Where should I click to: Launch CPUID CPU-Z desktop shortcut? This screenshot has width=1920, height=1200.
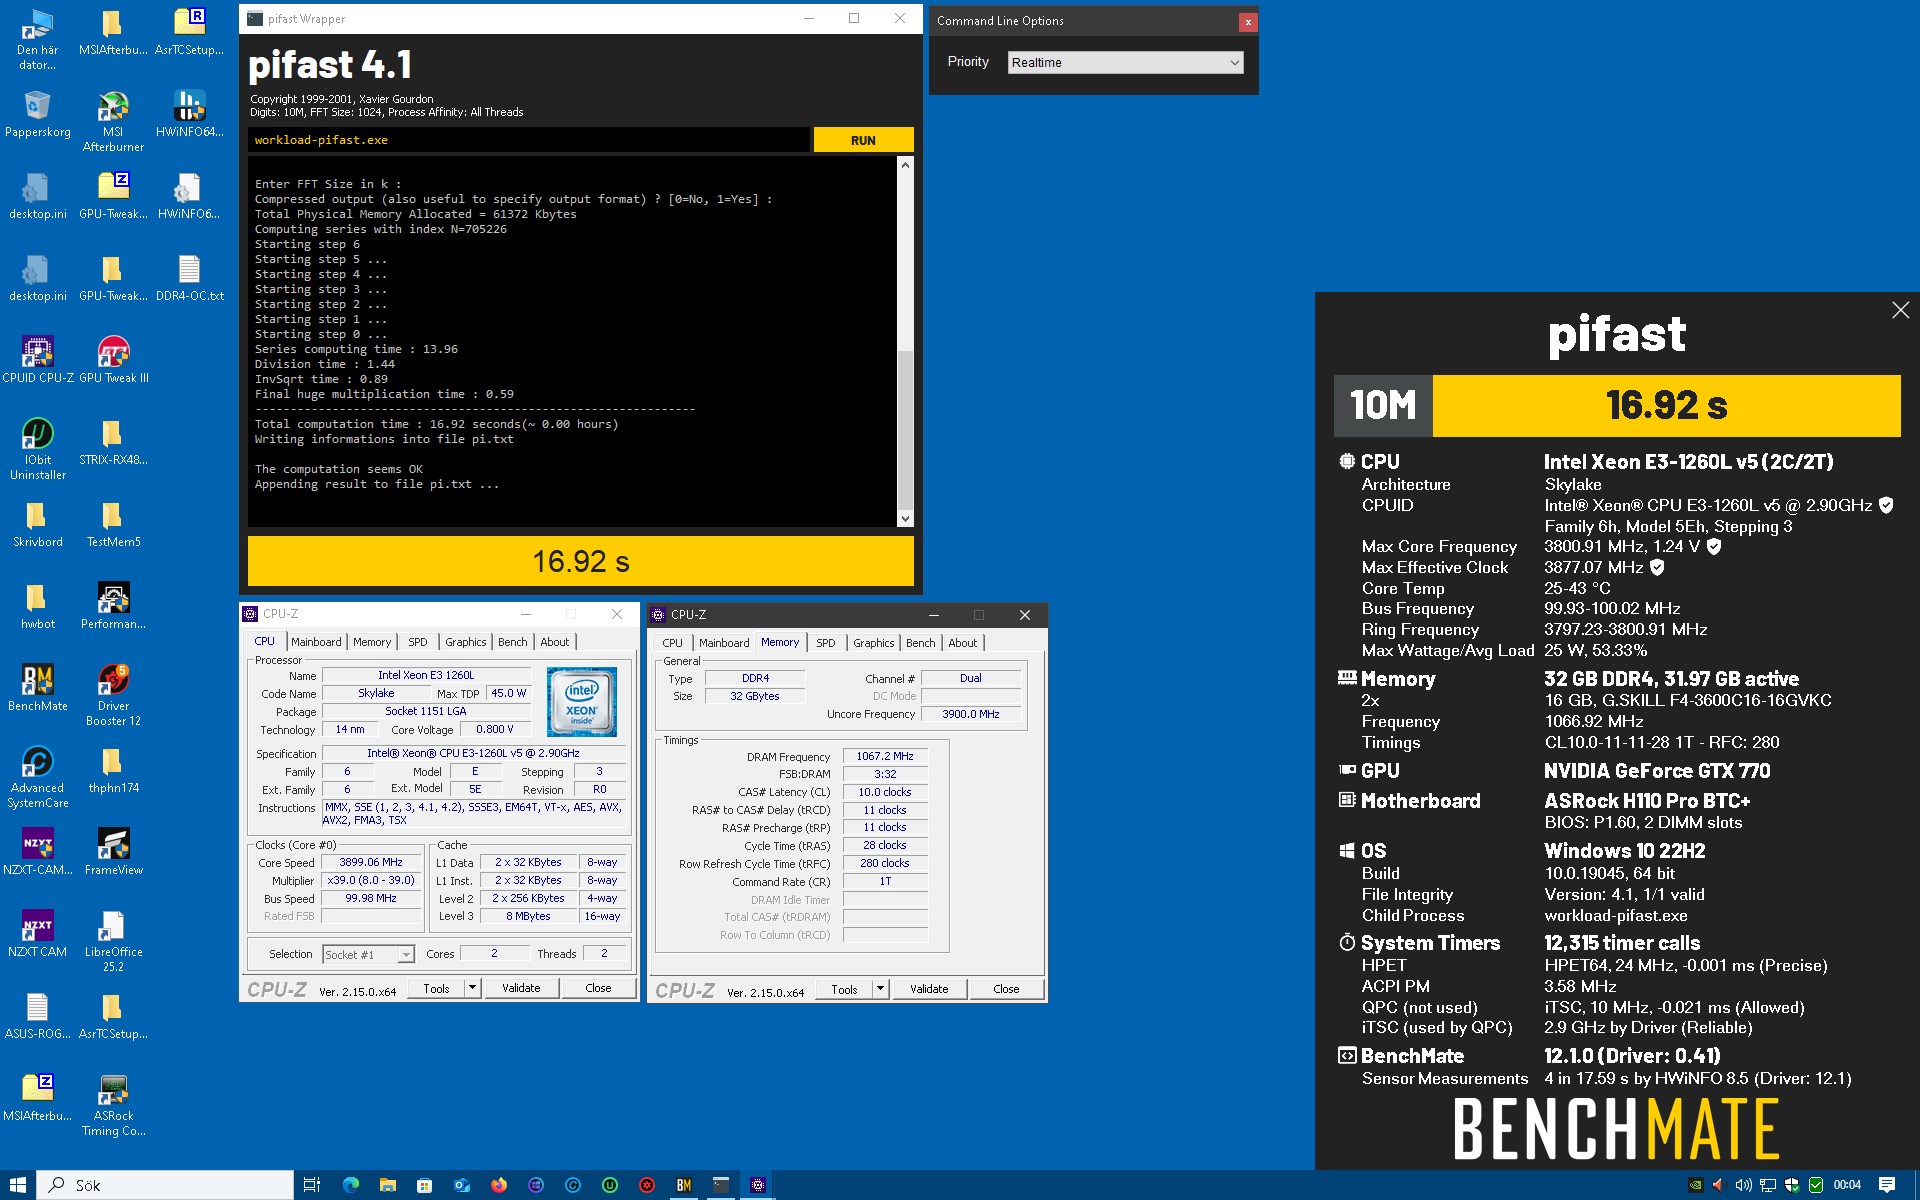tap(37, 361)
